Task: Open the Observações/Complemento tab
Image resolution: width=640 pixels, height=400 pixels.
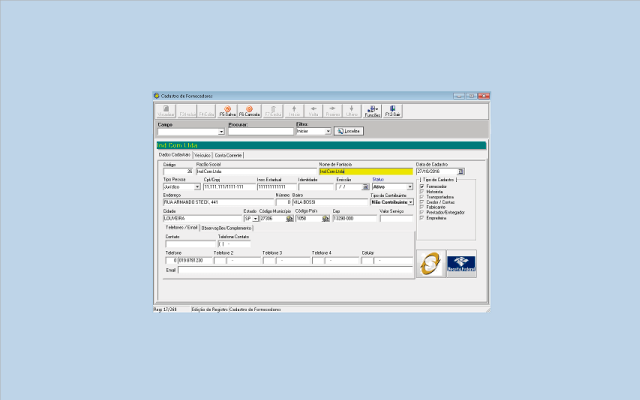Action: pyautogui.click(x=227, y=228)
